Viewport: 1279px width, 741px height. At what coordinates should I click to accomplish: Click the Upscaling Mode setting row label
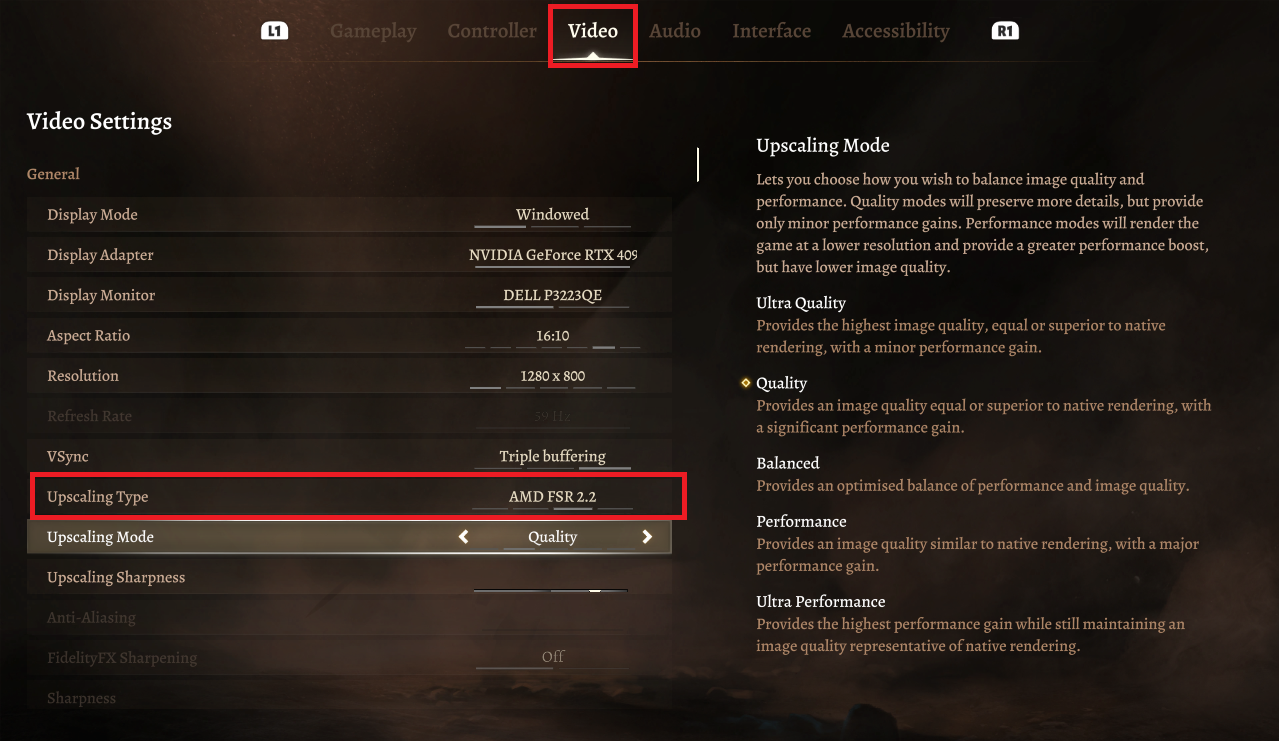point(101,537)
